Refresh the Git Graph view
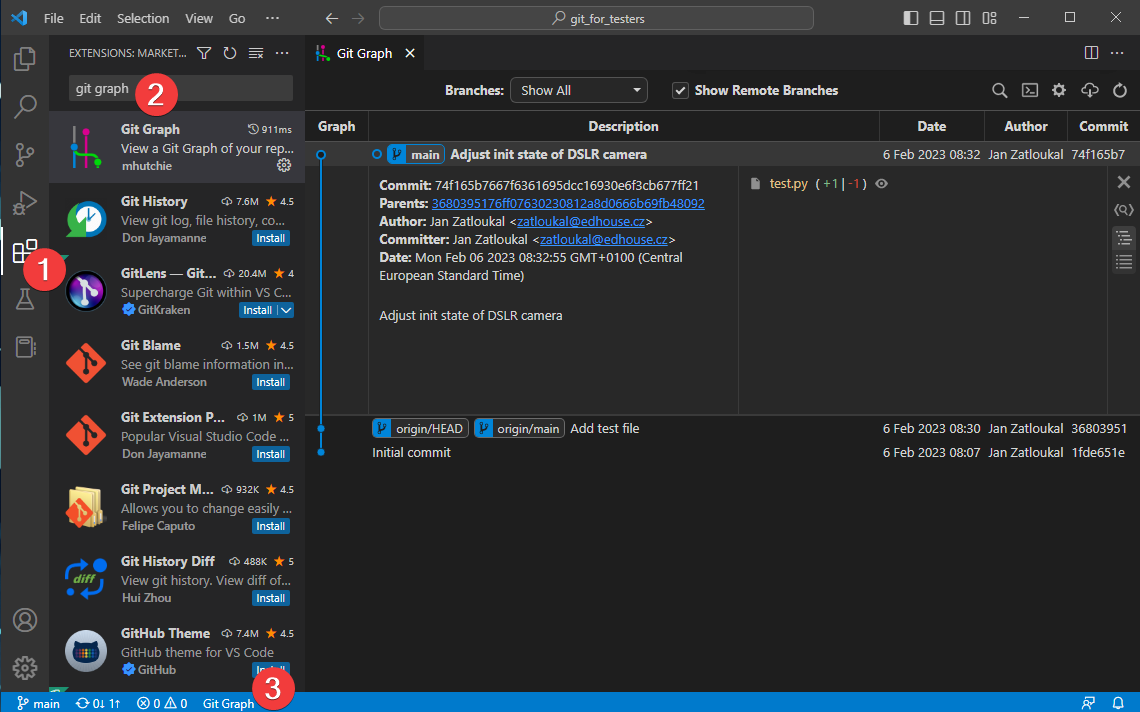Screen dimensions: 1140x712 [x=1120, y=90]
